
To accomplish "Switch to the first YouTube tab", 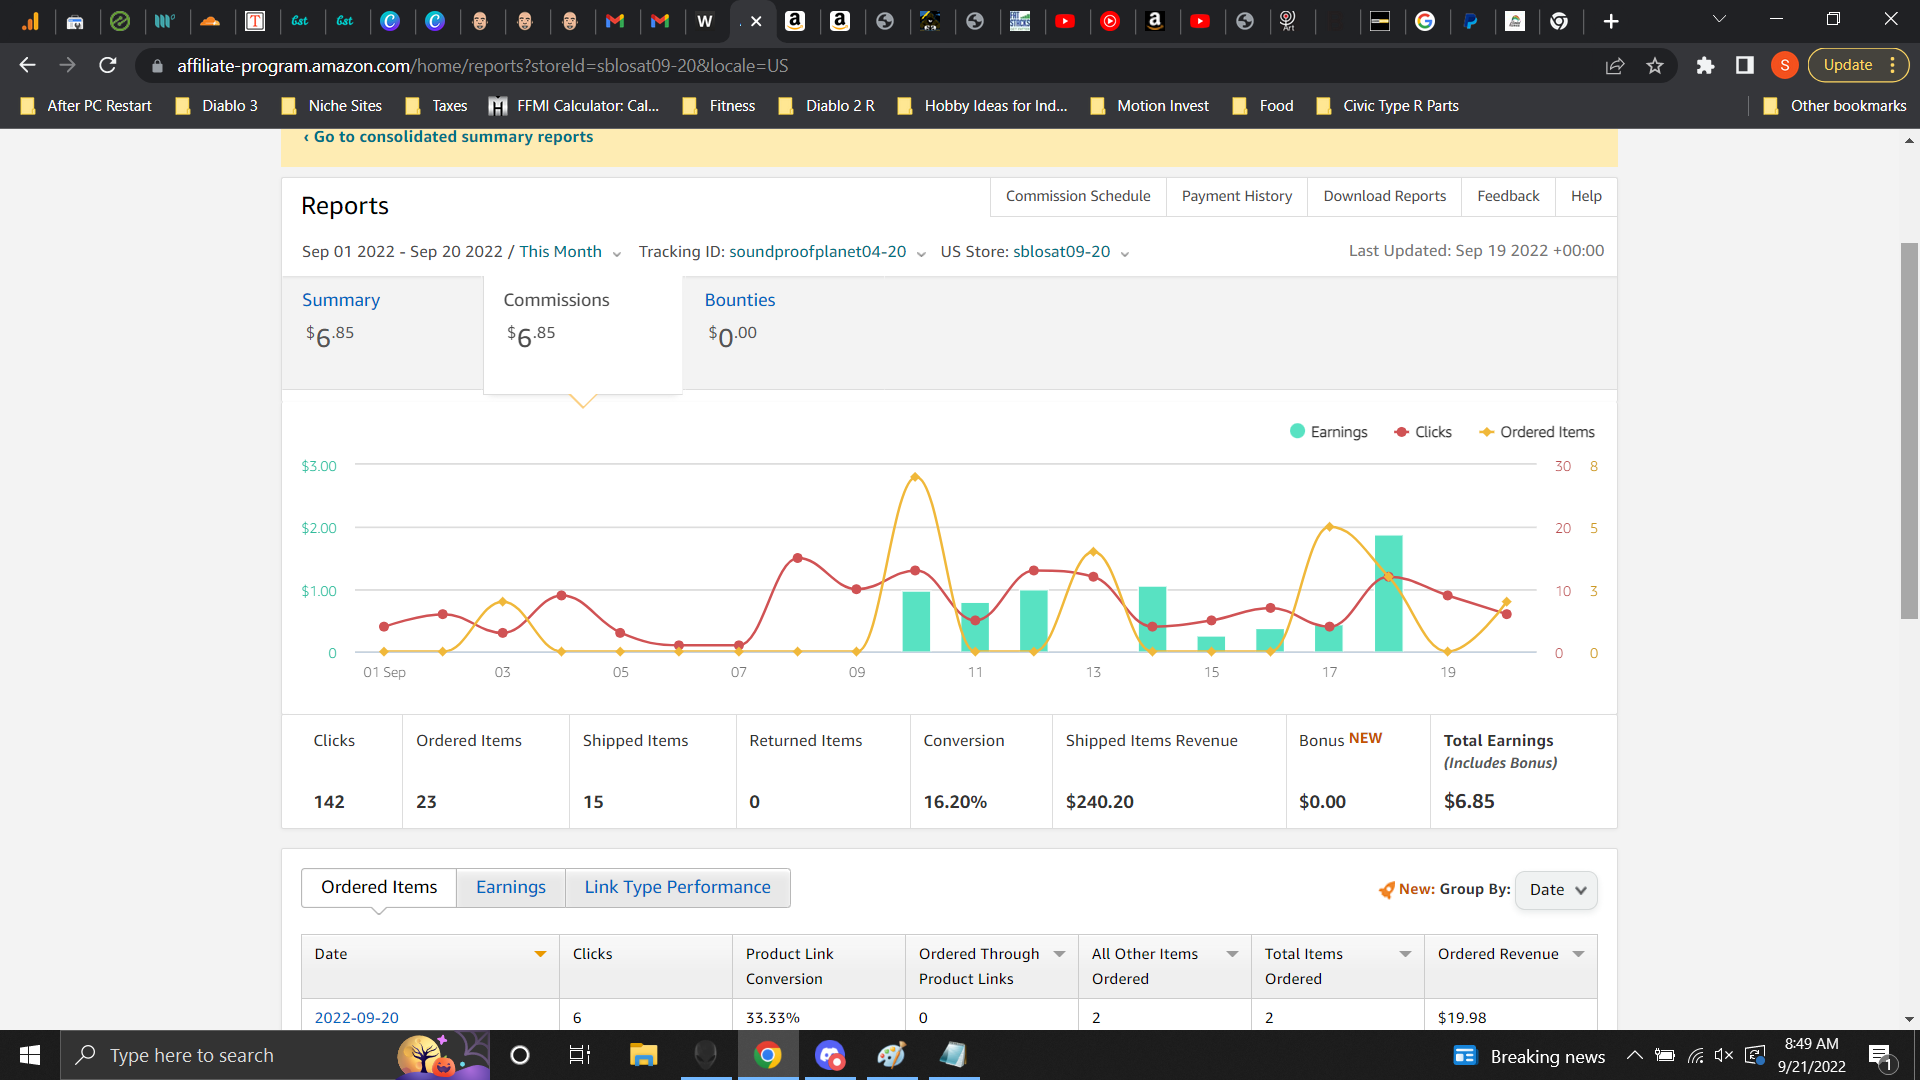I will (1065, 21).
